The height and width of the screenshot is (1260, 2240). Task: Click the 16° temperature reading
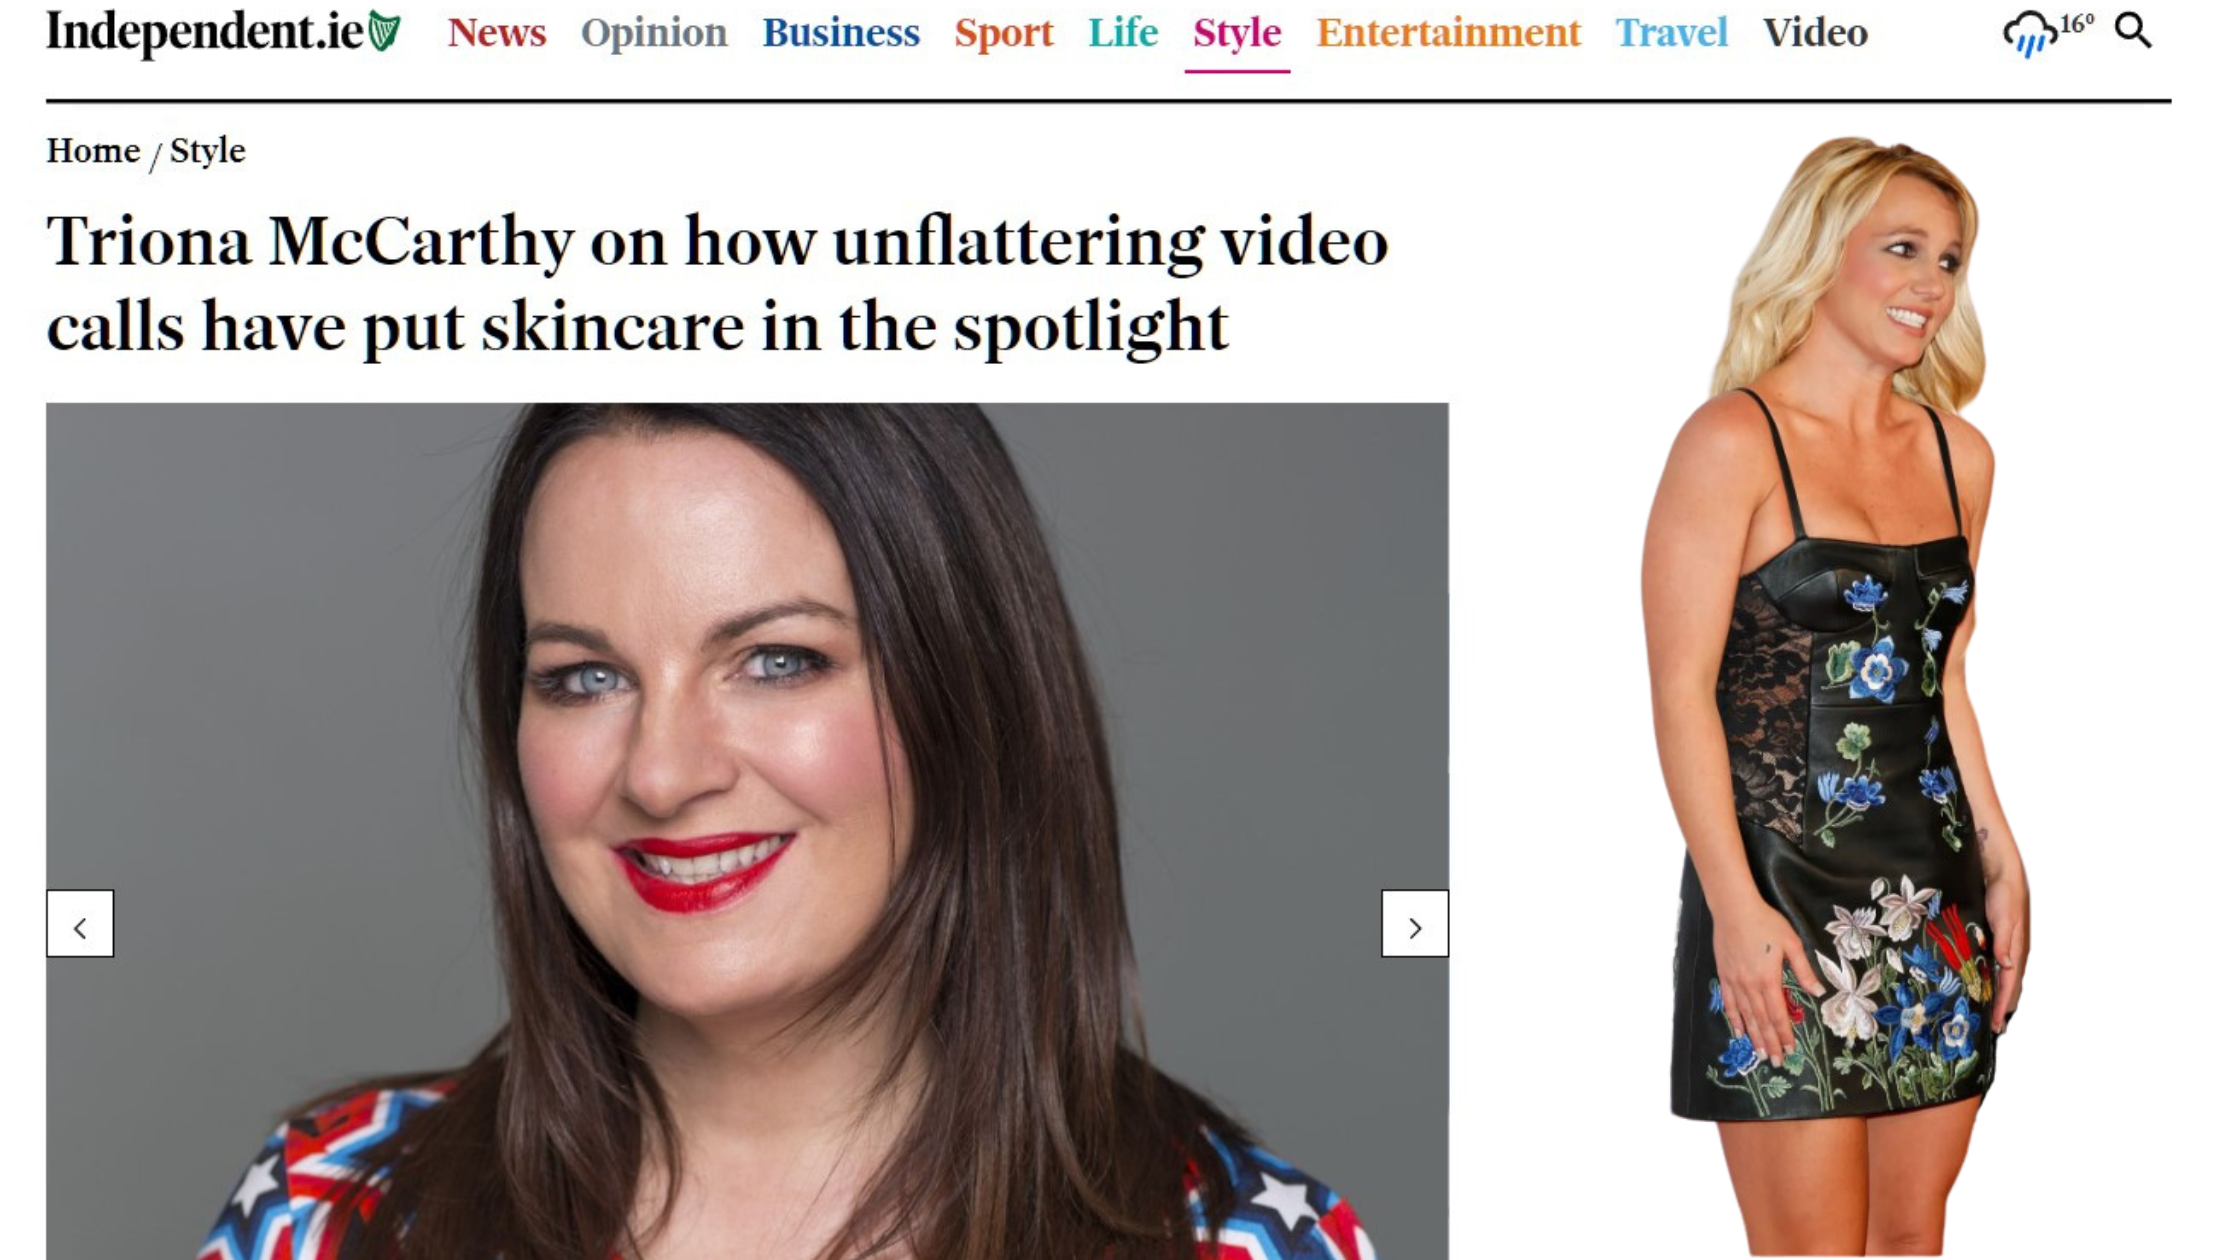coord(2077,24)
